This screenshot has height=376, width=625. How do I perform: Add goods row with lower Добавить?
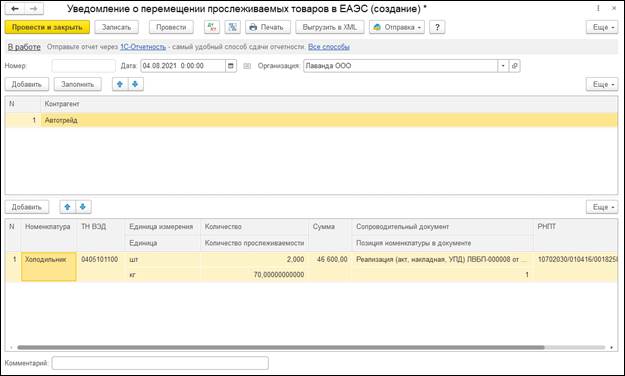pyautogui.click(x=27, y=207)
